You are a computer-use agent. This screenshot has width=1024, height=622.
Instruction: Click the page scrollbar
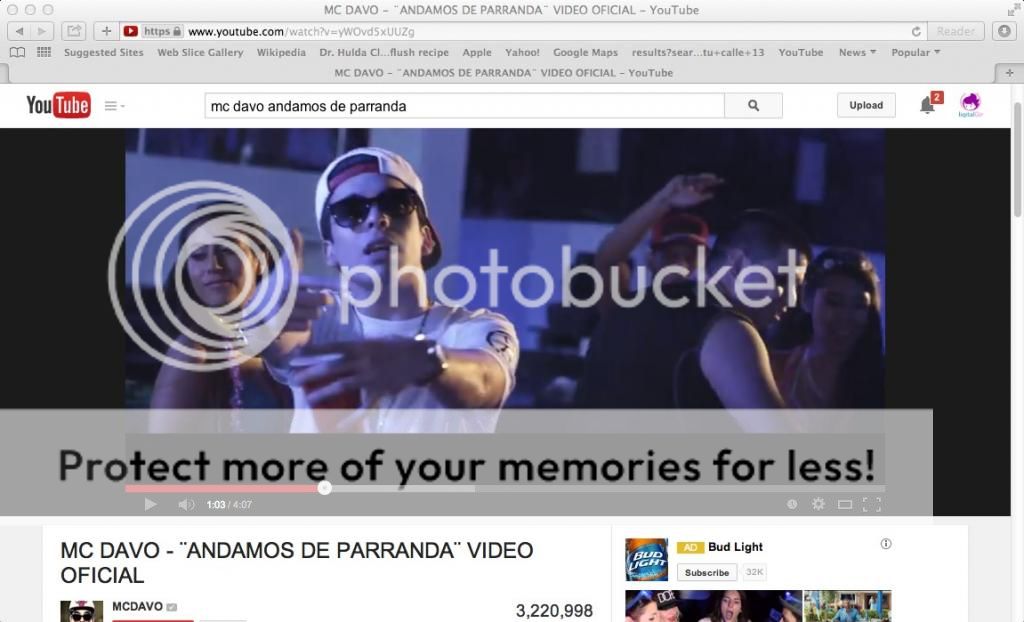1017,160
